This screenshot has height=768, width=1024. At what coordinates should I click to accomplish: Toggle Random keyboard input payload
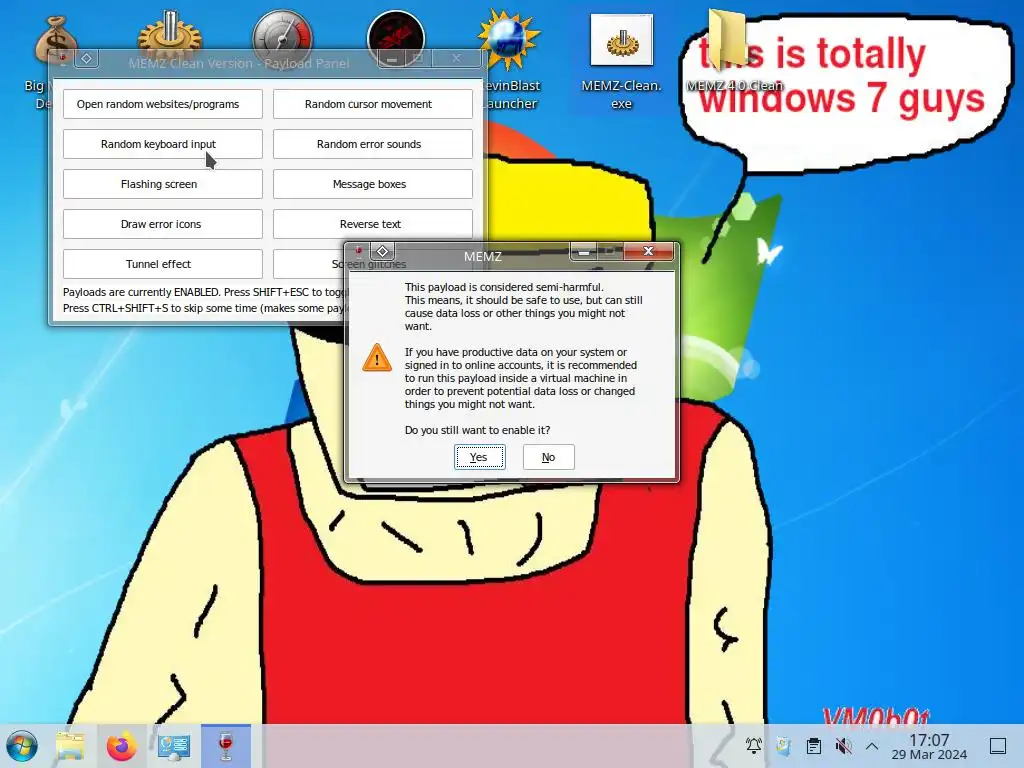163,144
